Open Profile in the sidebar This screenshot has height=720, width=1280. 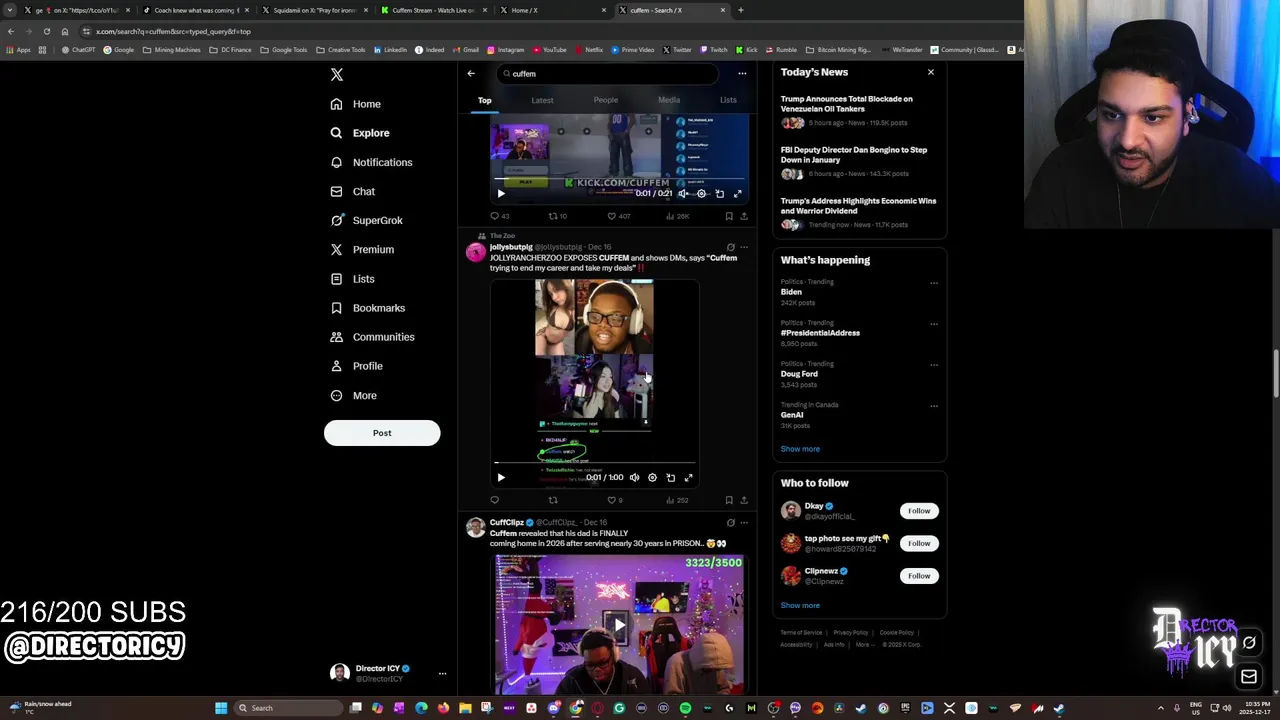[356, 366]
